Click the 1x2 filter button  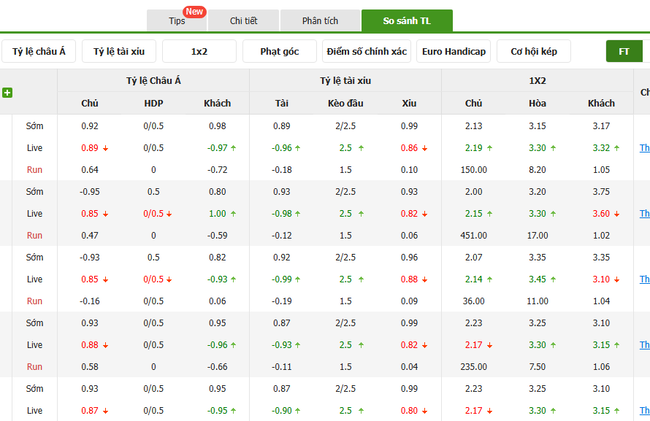199,51
